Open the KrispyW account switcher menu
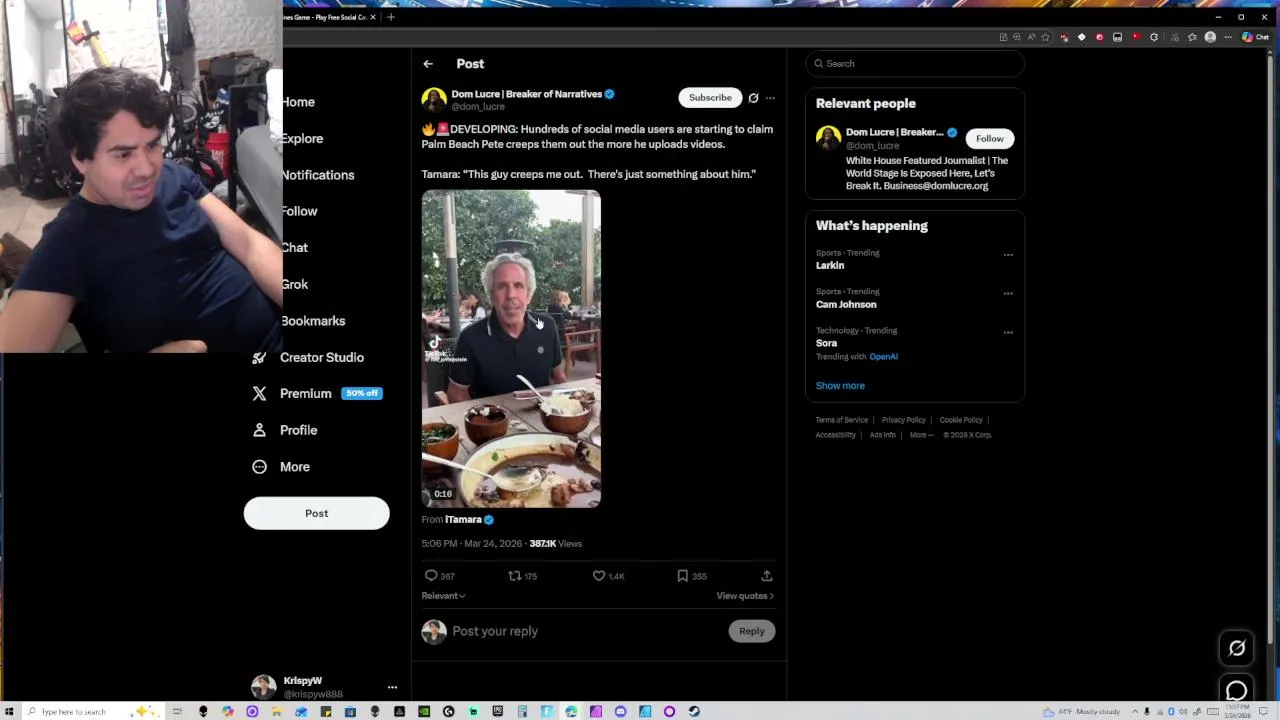1280x720 pixels. (392, 688)
